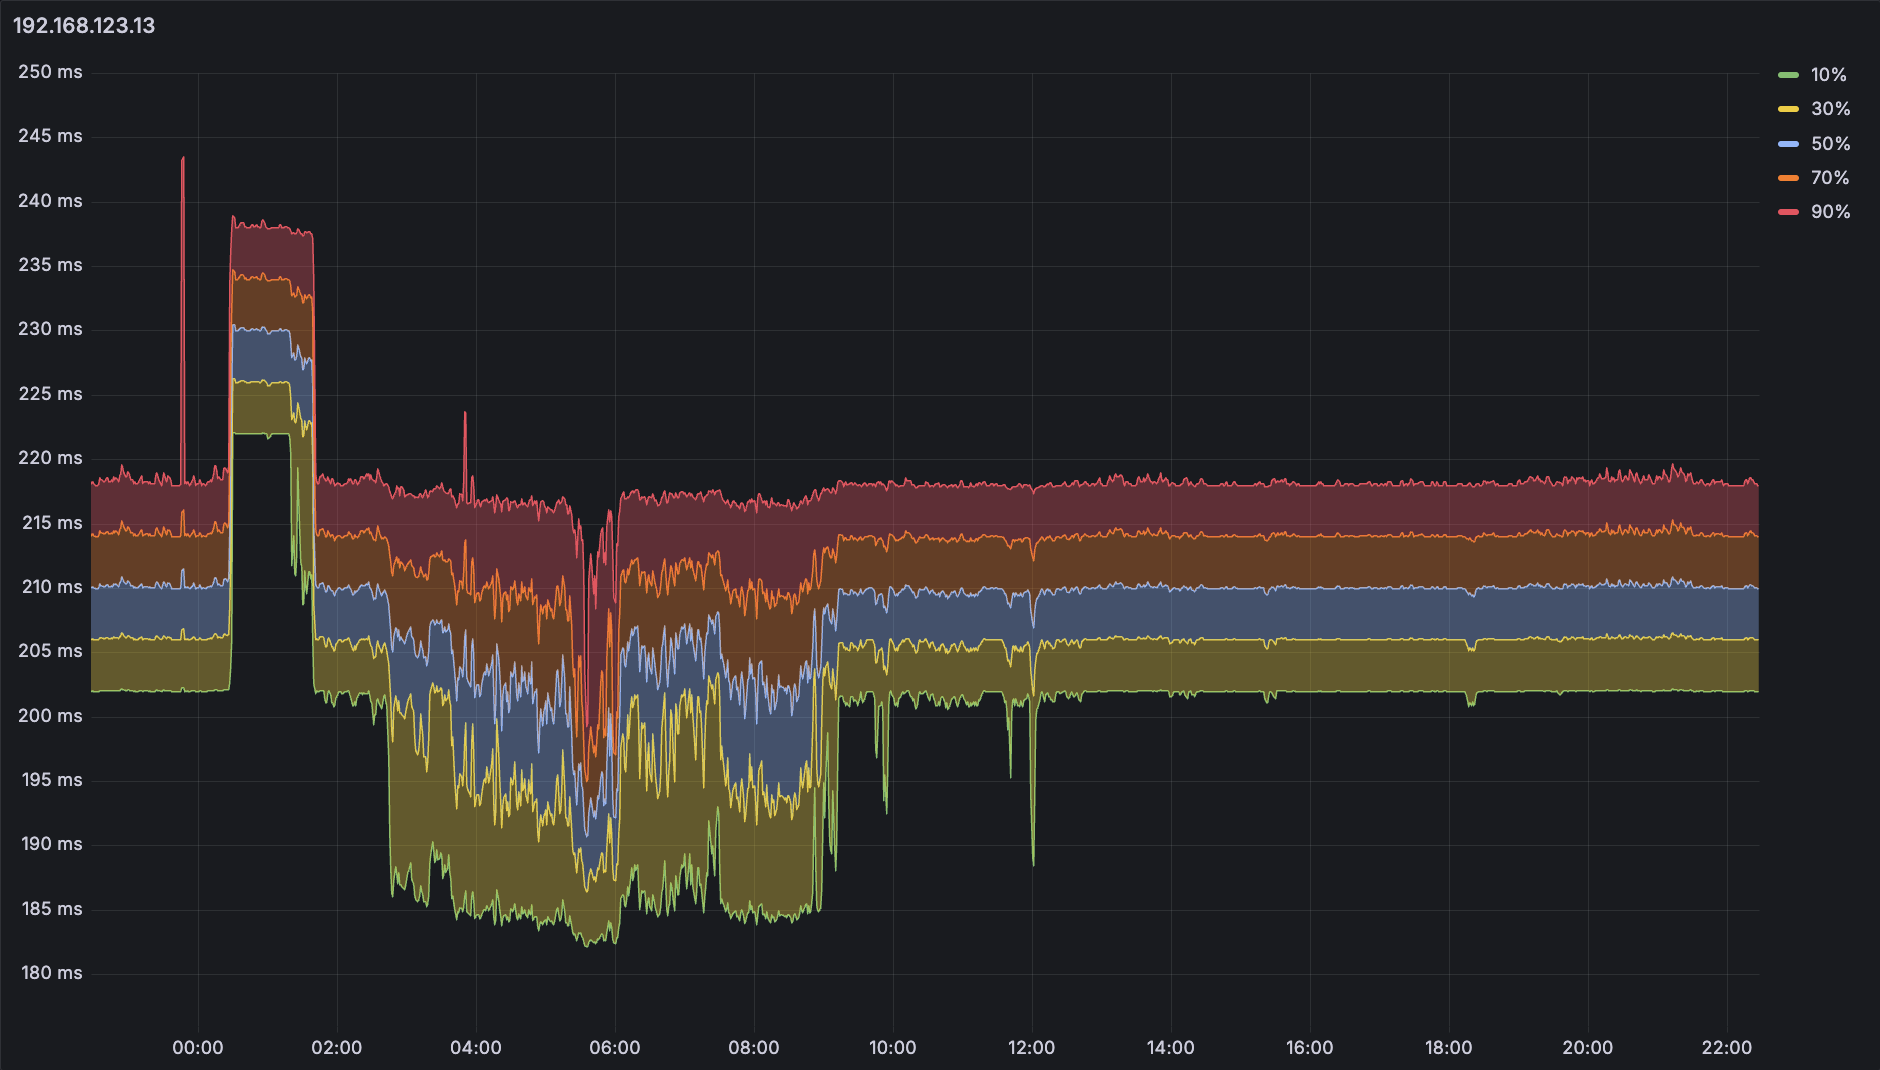
Task: Click the yellow 30% legend color swatch
Action: 1788,109
